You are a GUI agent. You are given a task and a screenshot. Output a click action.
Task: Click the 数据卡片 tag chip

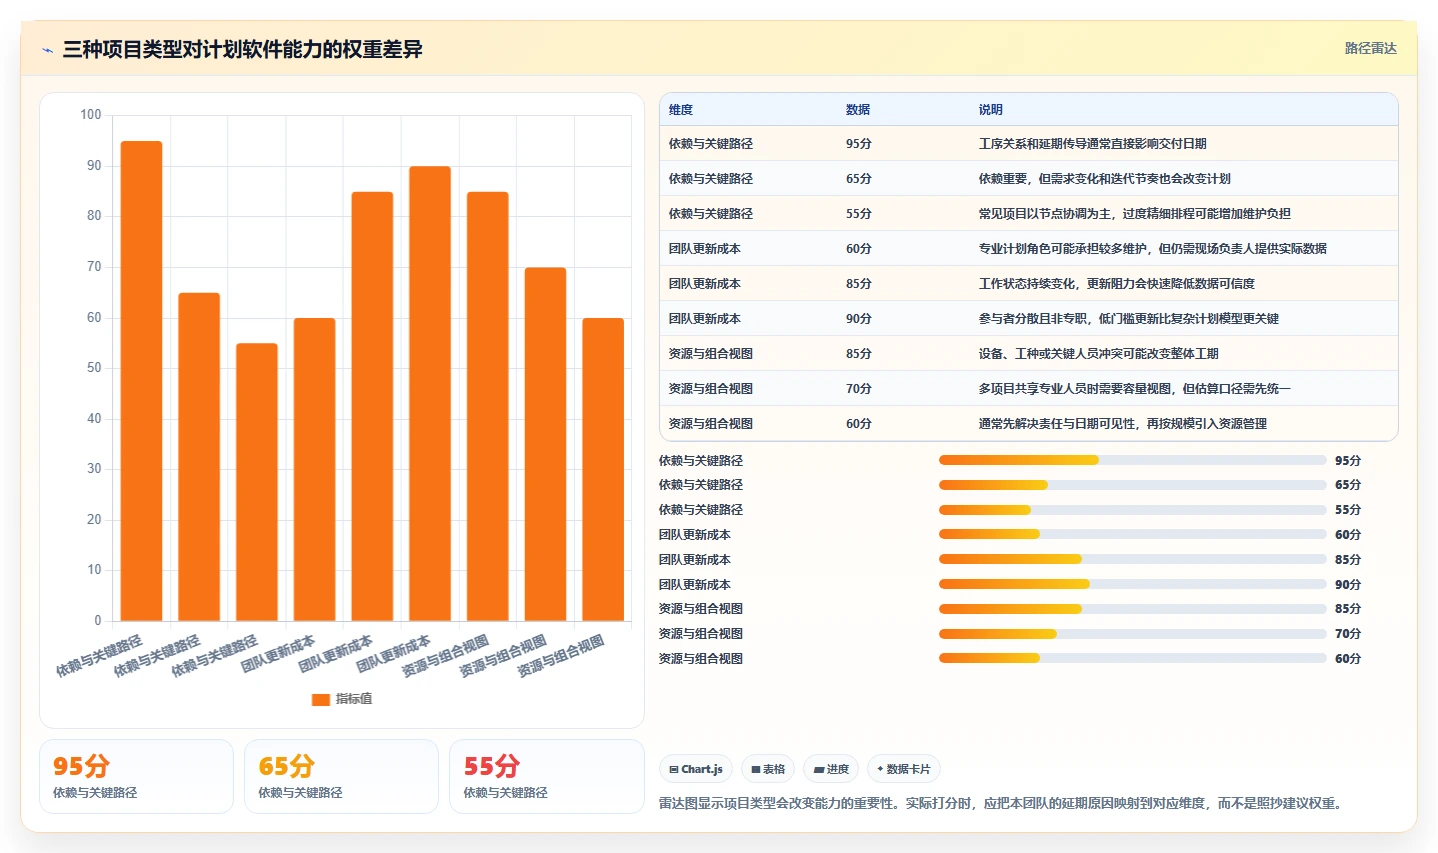(904, 770)
